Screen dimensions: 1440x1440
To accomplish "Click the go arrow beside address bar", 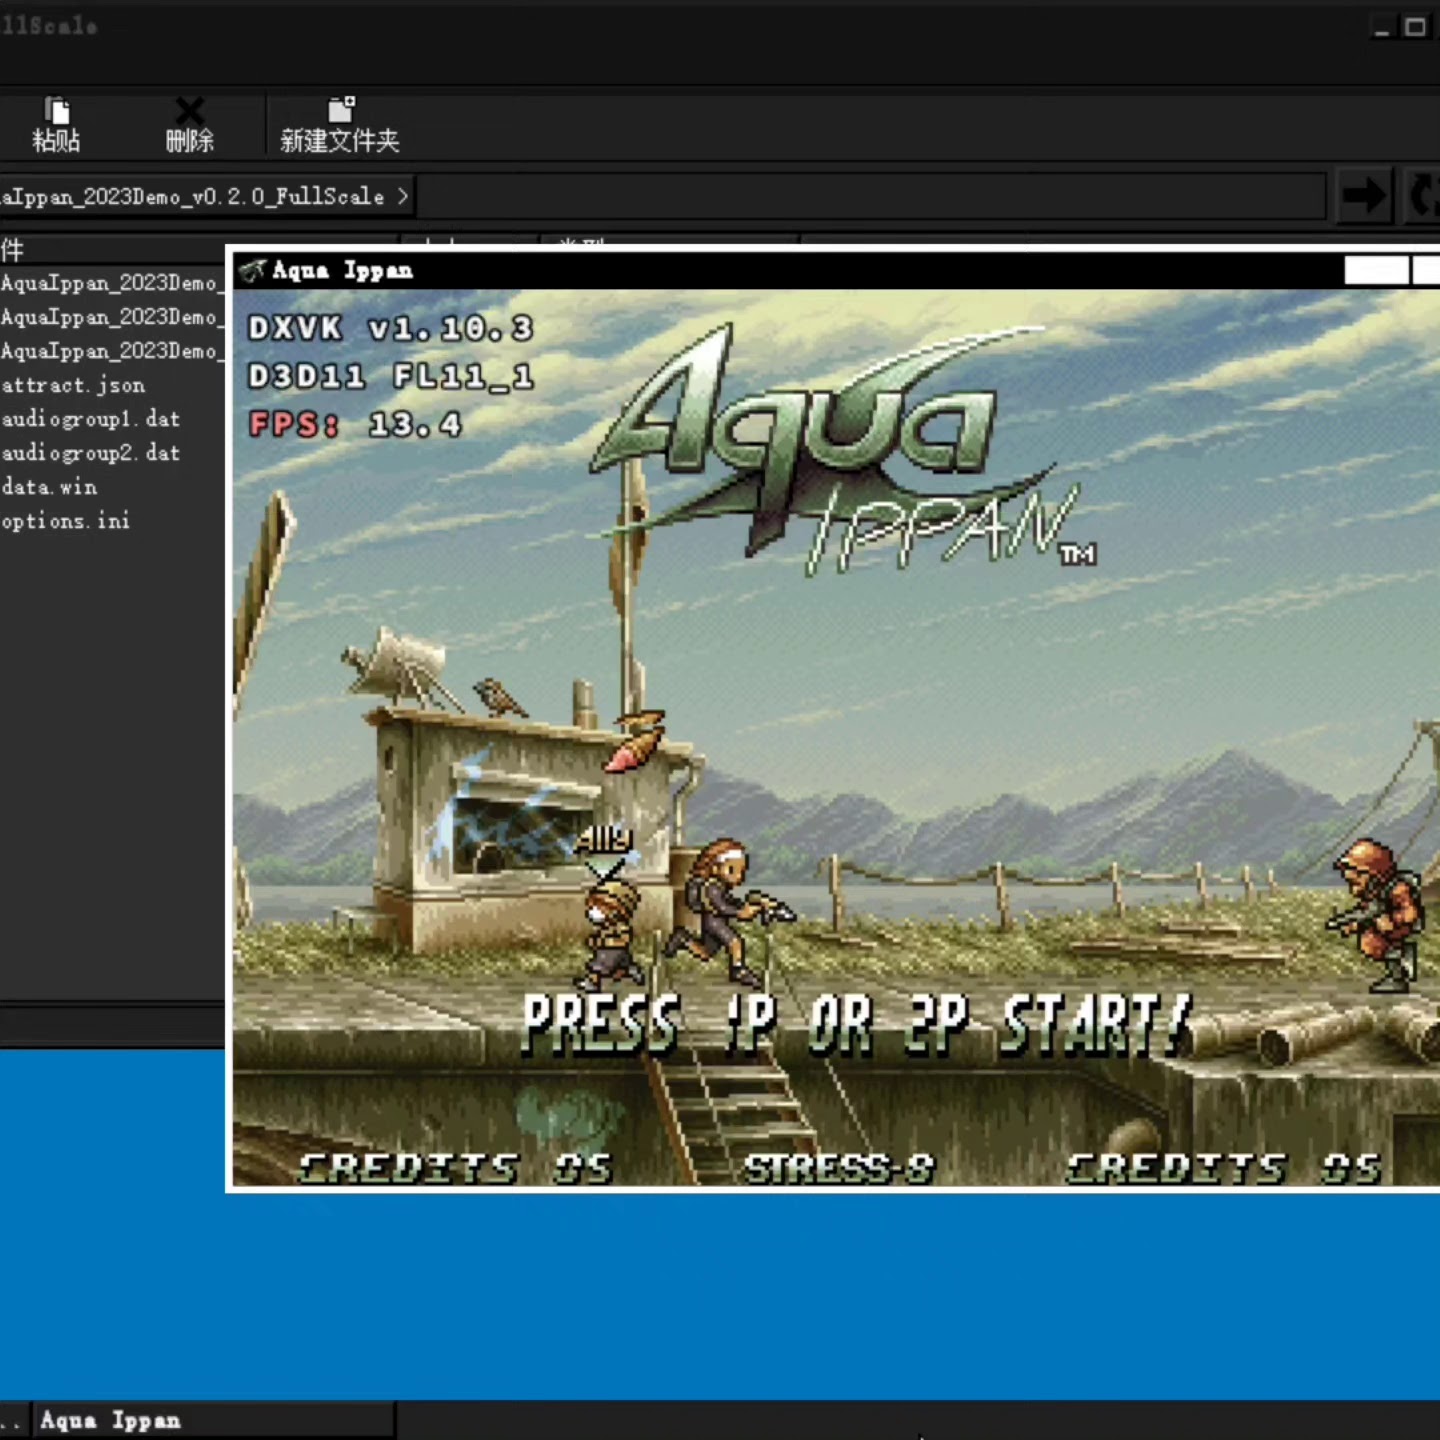I will 1364,195.
